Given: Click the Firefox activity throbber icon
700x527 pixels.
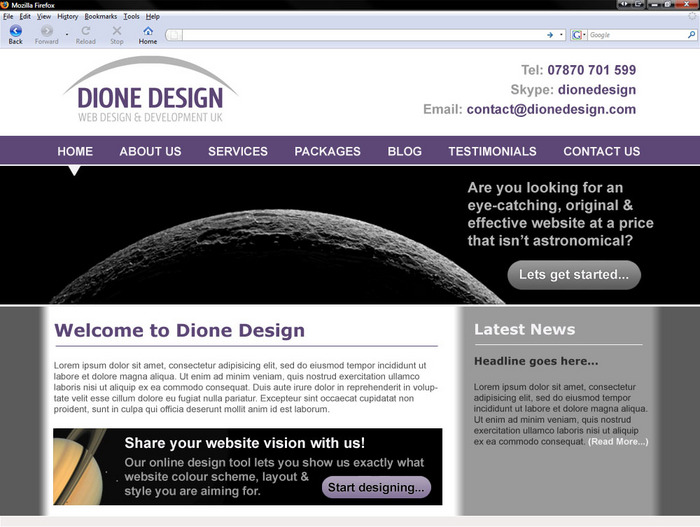Looking at the screenshot, I should (692, 16).
